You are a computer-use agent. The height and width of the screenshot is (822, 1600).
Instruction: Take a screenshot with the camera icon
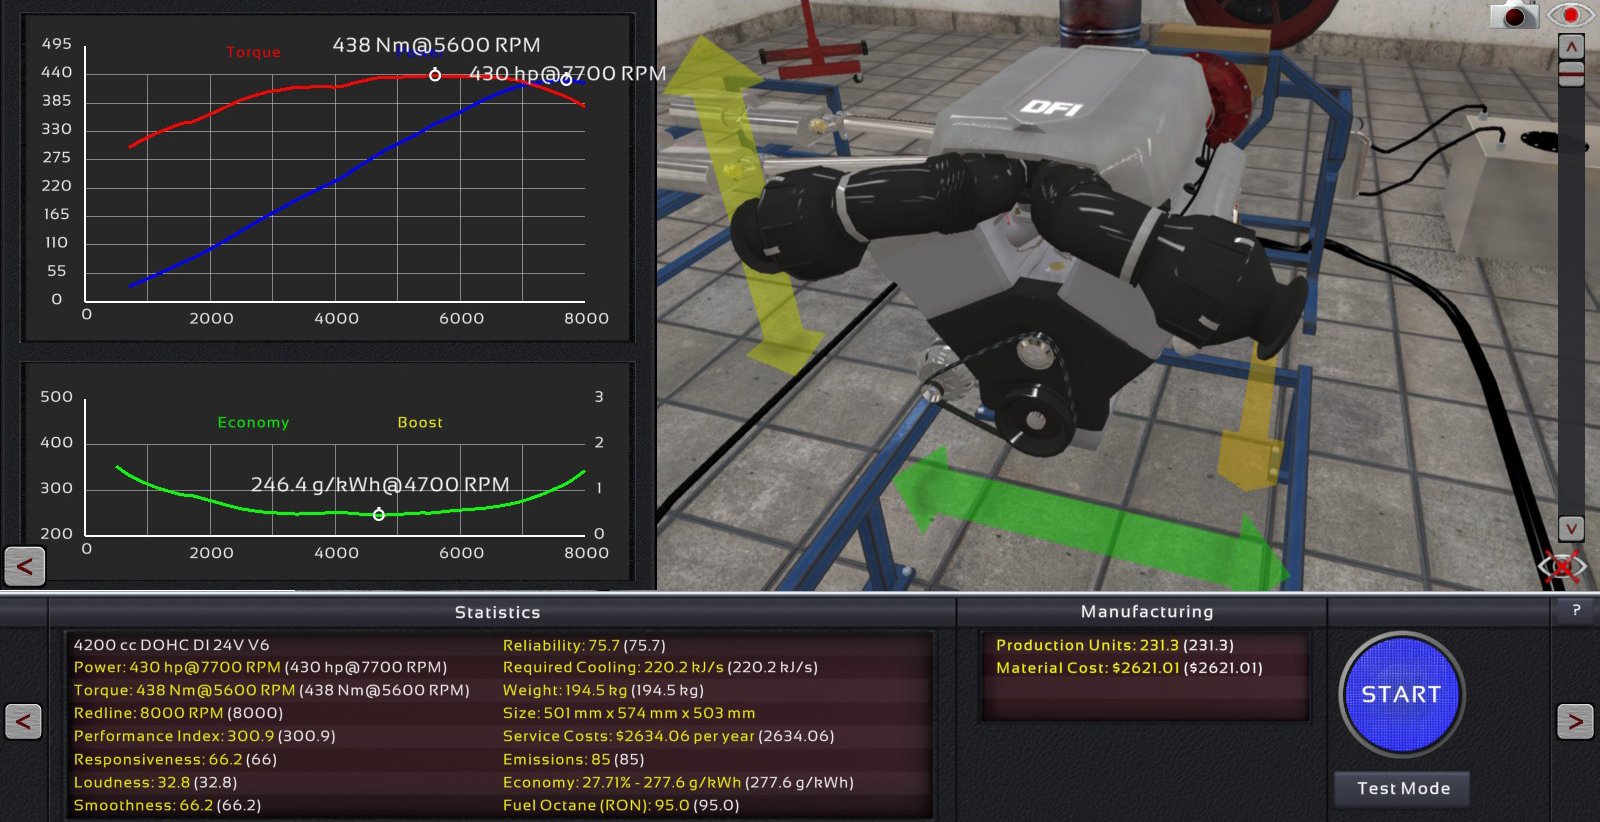[x=1514, y=15]
